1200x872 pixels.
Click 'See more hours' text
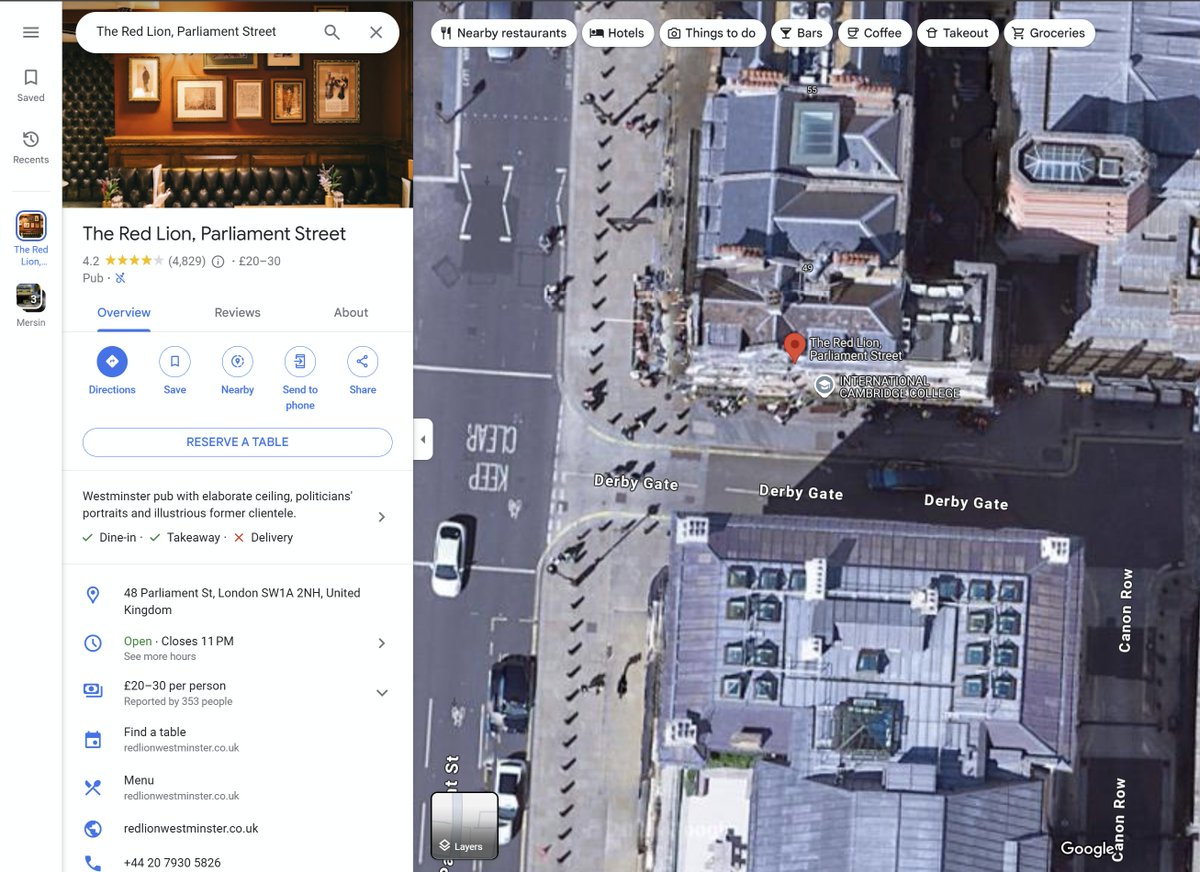160,657
